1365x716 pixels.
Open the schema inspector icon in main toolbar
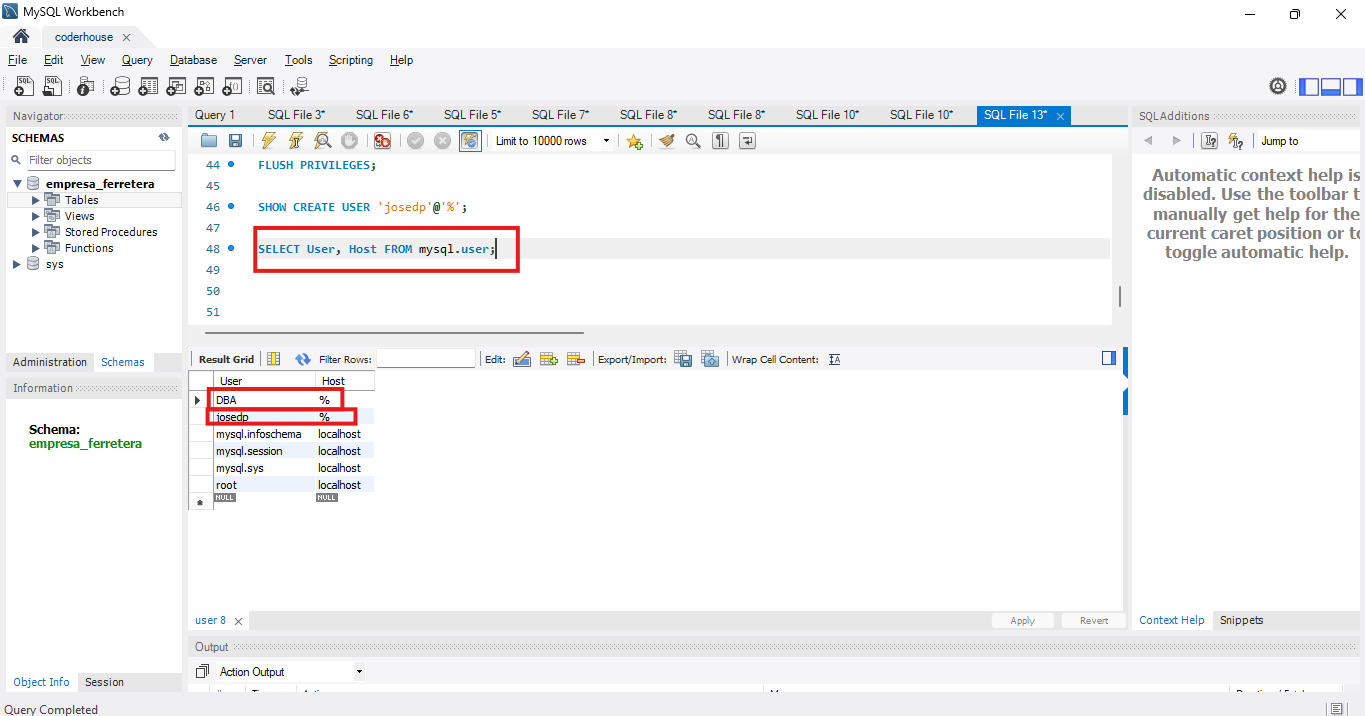[x=86, y=87]
